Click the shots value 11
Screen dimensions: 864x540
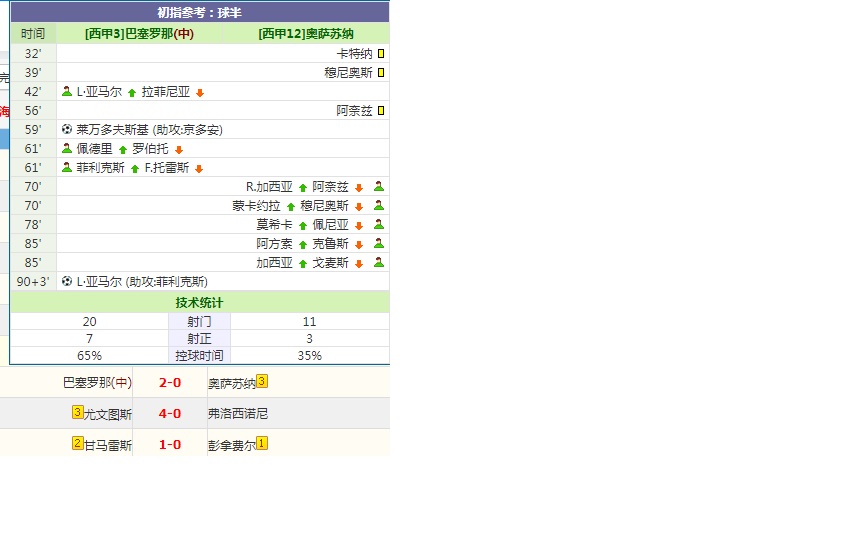click(310, 321)
